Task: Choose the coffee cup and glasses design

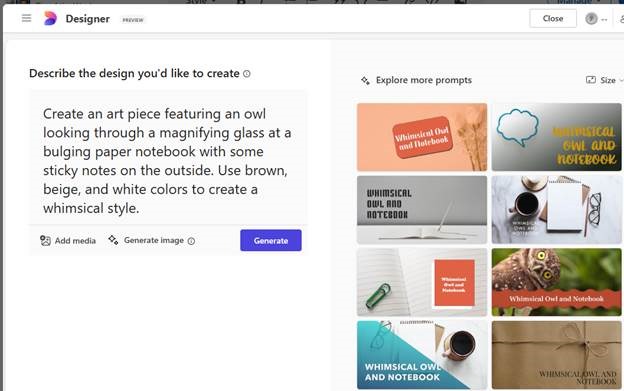Action: (556, 210)
